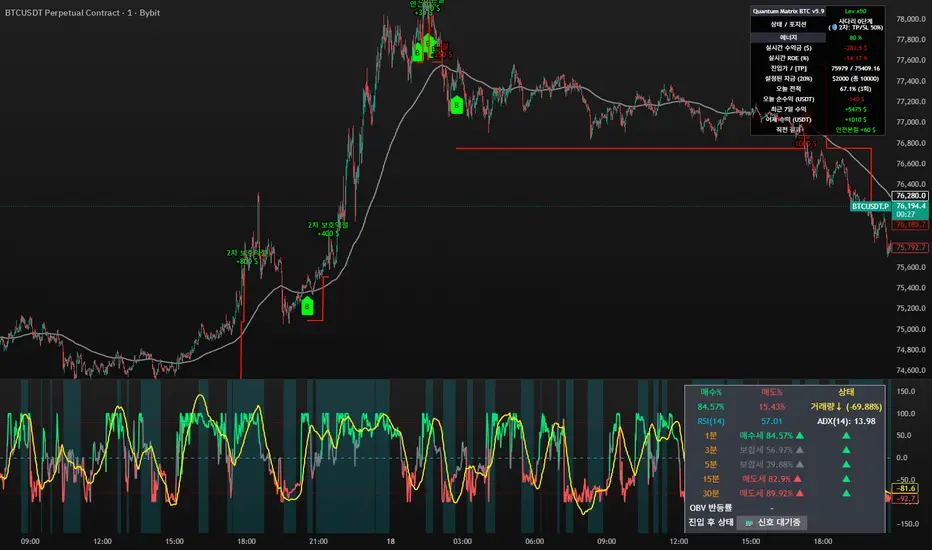
Task: Click the red 76,189.7 price label
Action: pyautogui.click(x=911, y=225)
